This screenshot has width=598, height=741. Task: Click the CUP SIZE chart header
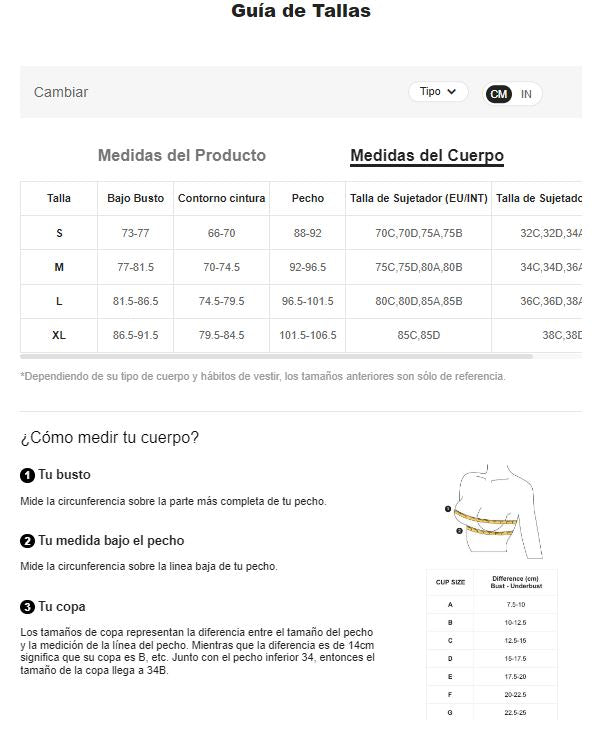[450, 582]
